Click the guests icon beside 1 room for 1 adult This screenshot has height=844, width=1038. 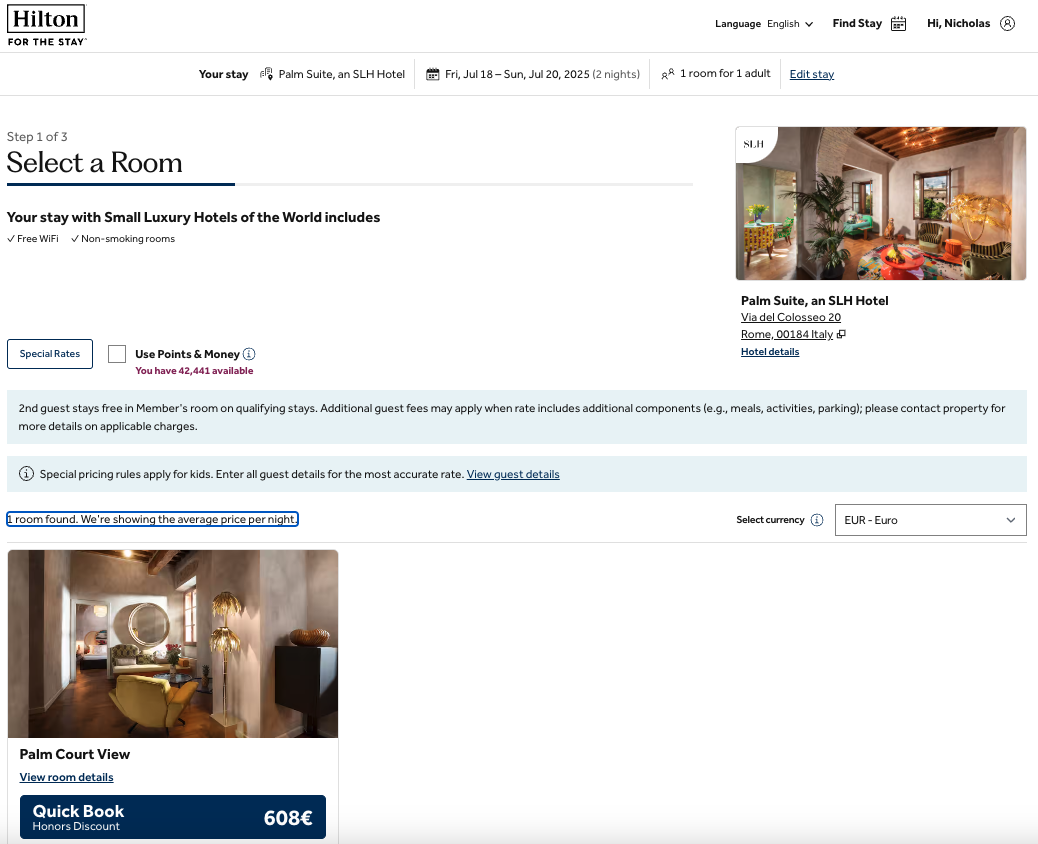[x=668, y=73]
